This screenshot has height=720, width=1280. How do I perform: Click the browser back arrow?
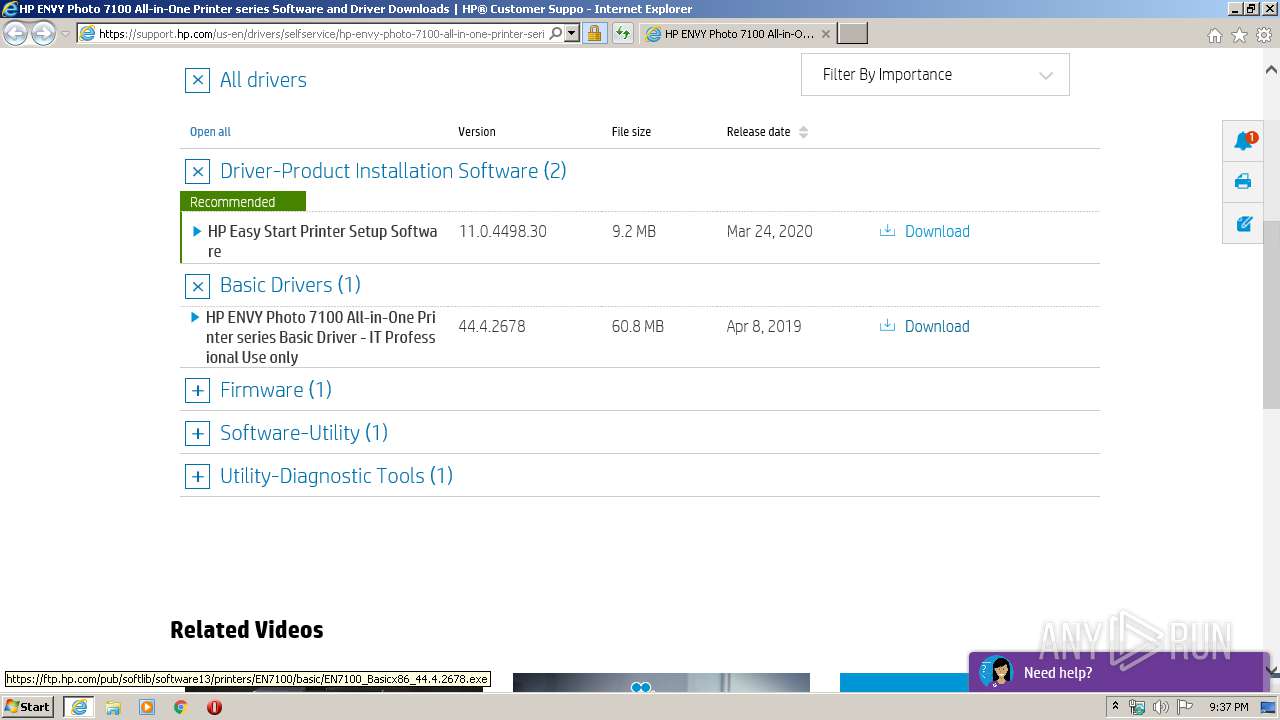pos(16,33)
